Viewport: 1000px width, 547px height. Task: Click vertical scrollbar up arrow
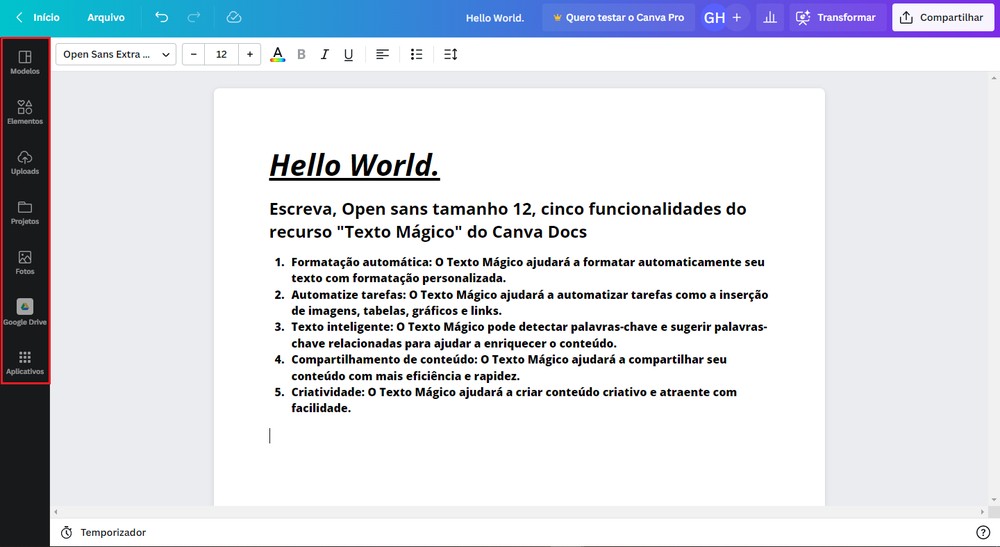pos(994,78)
